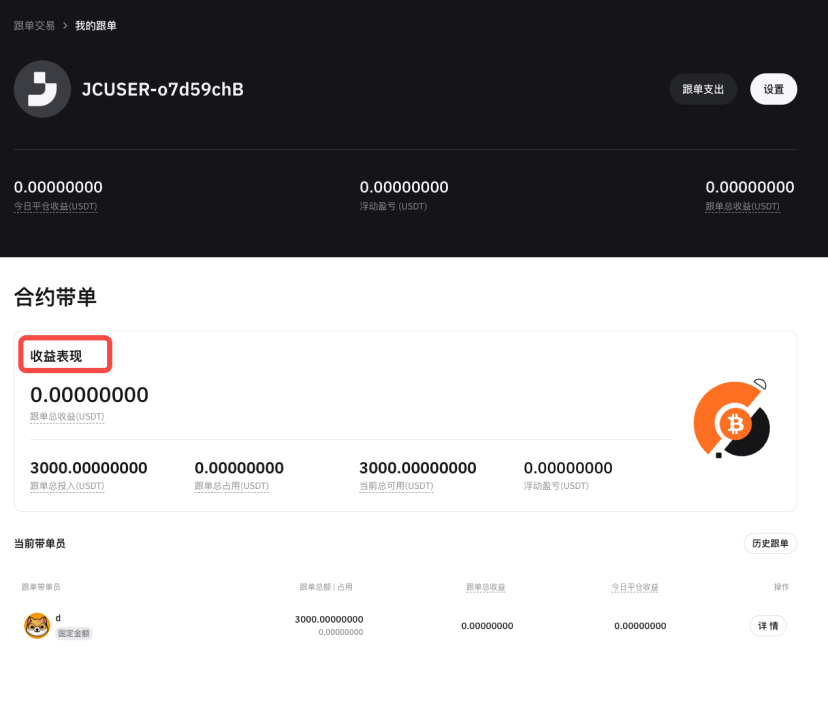Screen dimensions: 828x724
Task: Click 跟单总收益(USDT) label in dark header
Action: pyautogui.click(x=742, y=206)
